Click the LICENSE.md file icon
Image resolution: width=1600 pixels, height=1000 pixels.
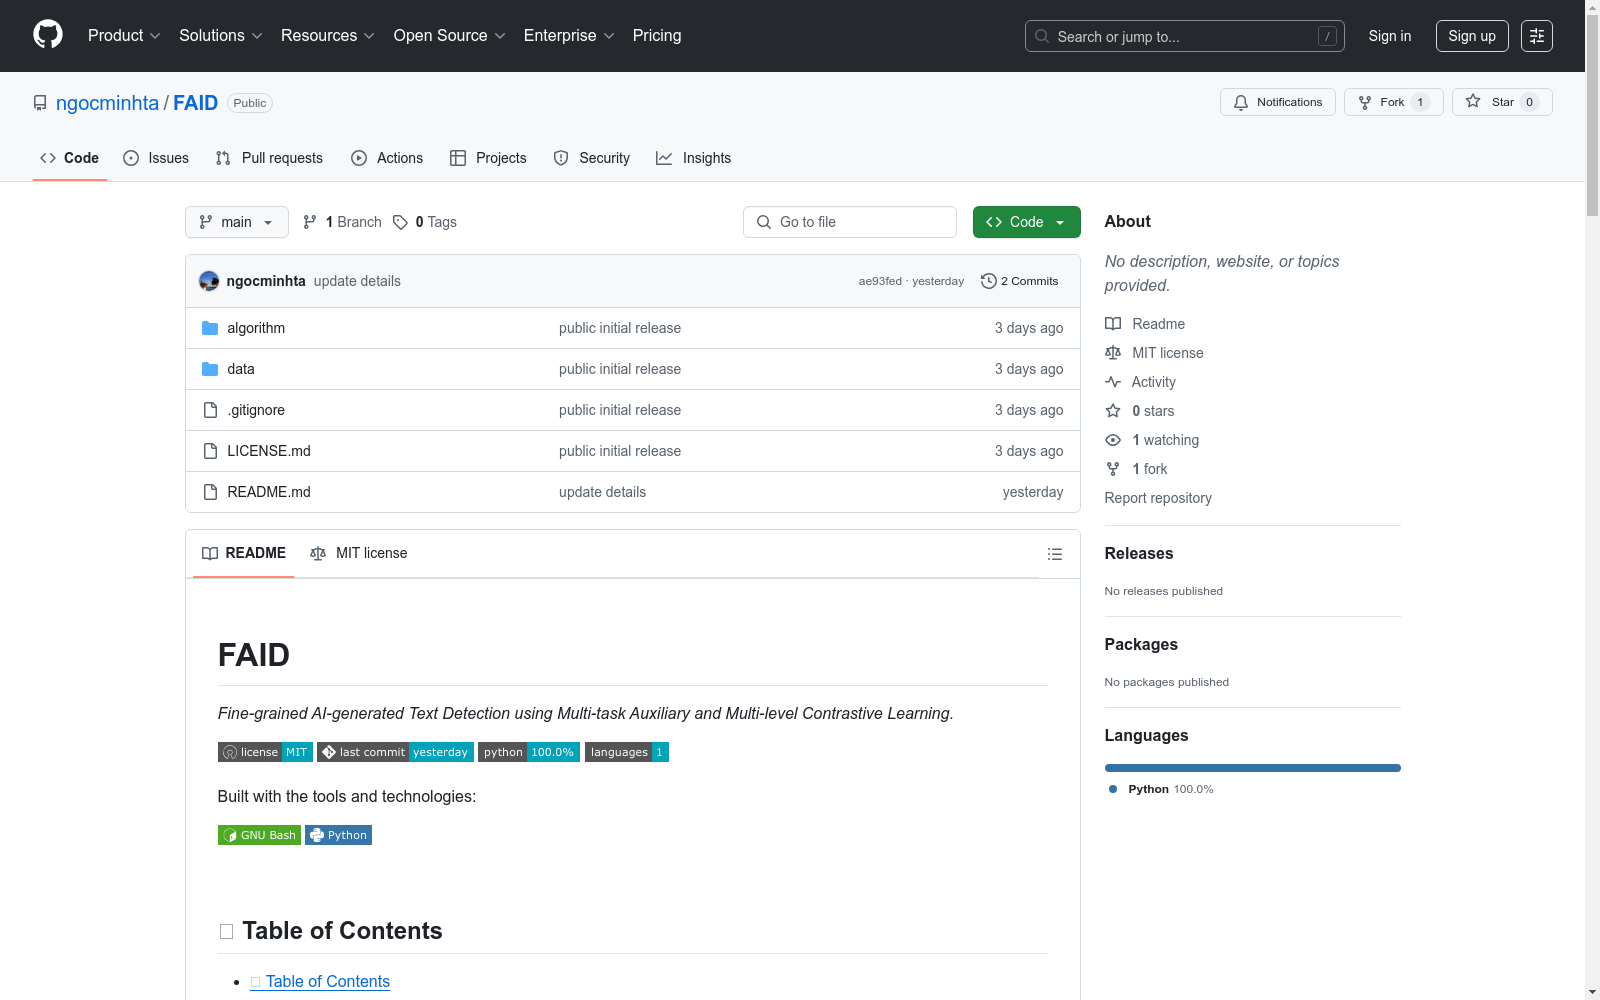(210, 451)
